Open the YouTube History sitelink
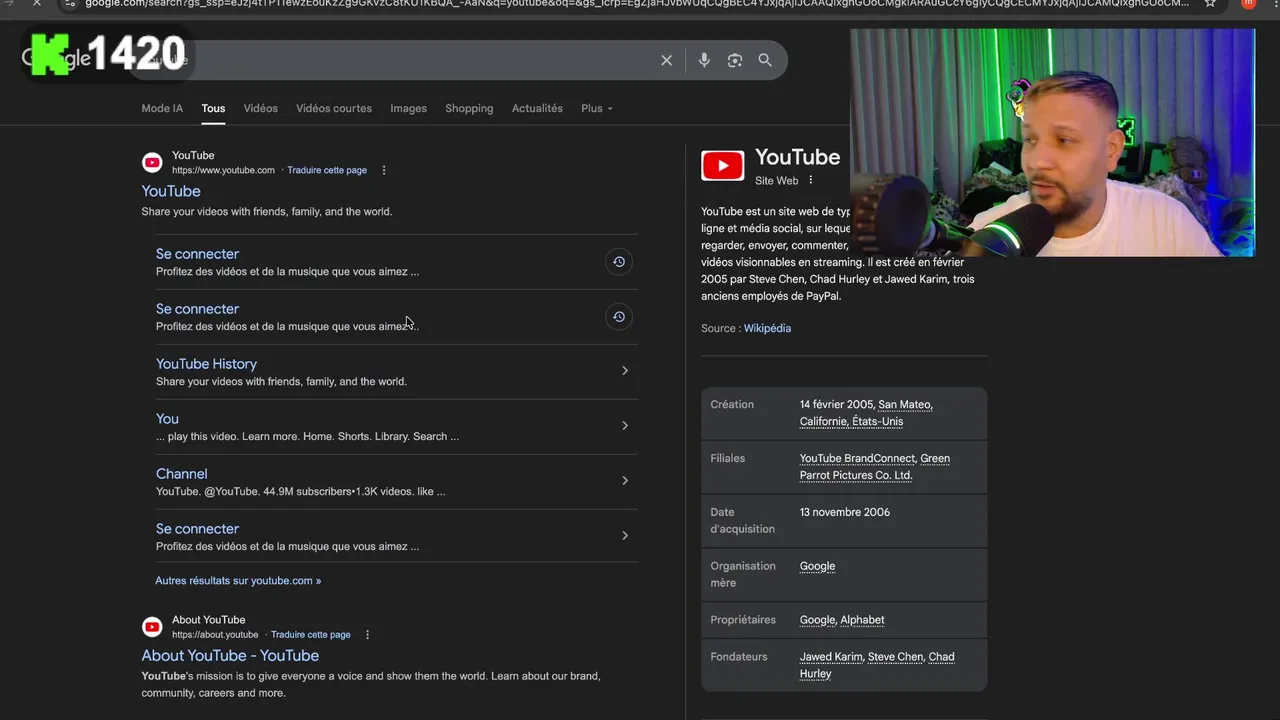The height and width of the screenshot is (720, 1280). pyautogui.click(x=206, y=364)
